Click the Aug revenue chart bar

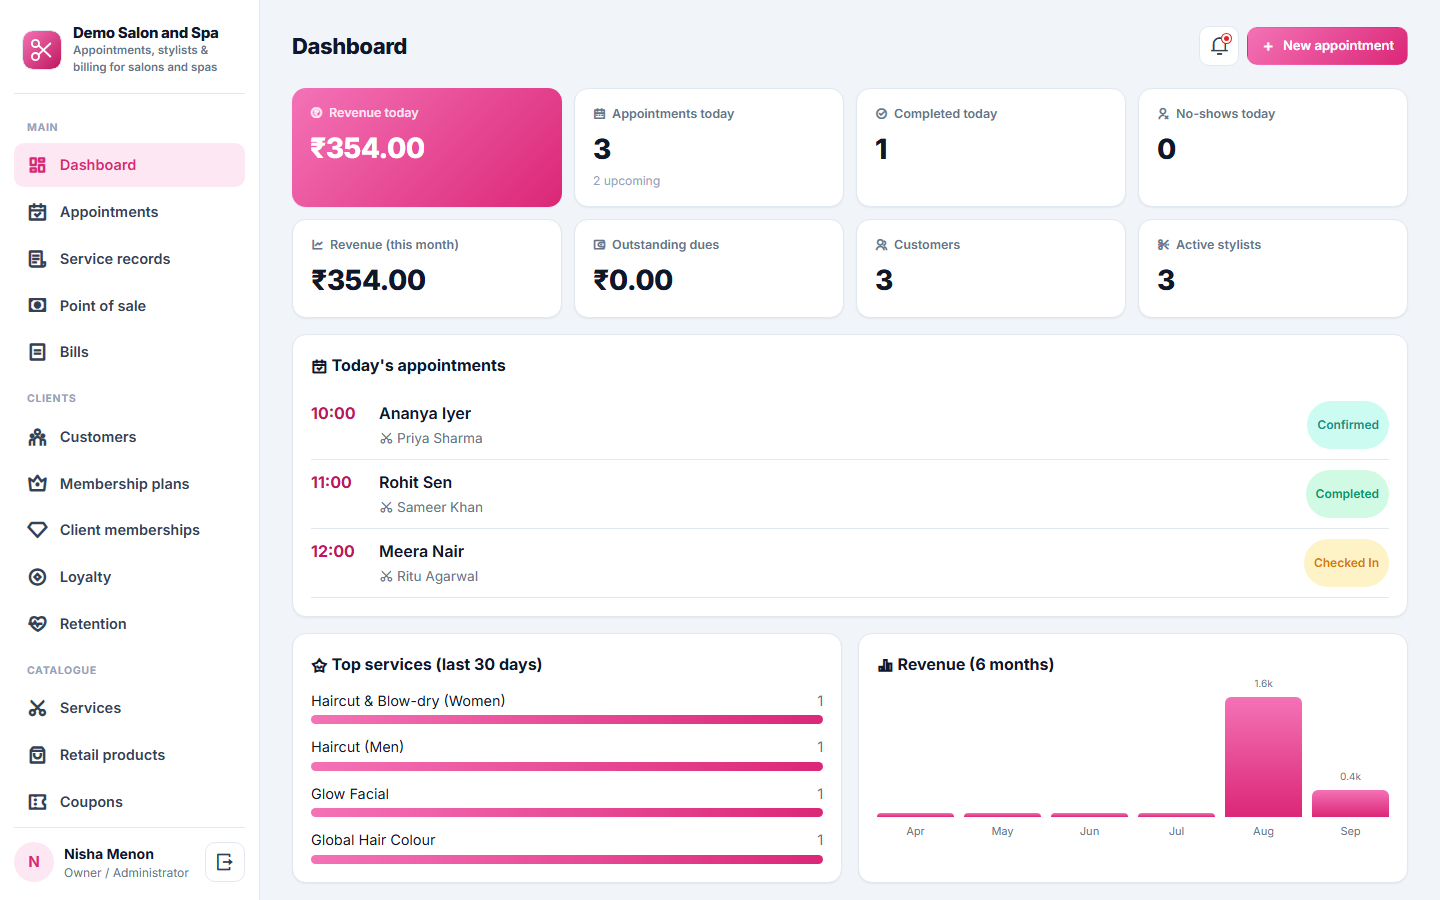[x=1263, y=757]
